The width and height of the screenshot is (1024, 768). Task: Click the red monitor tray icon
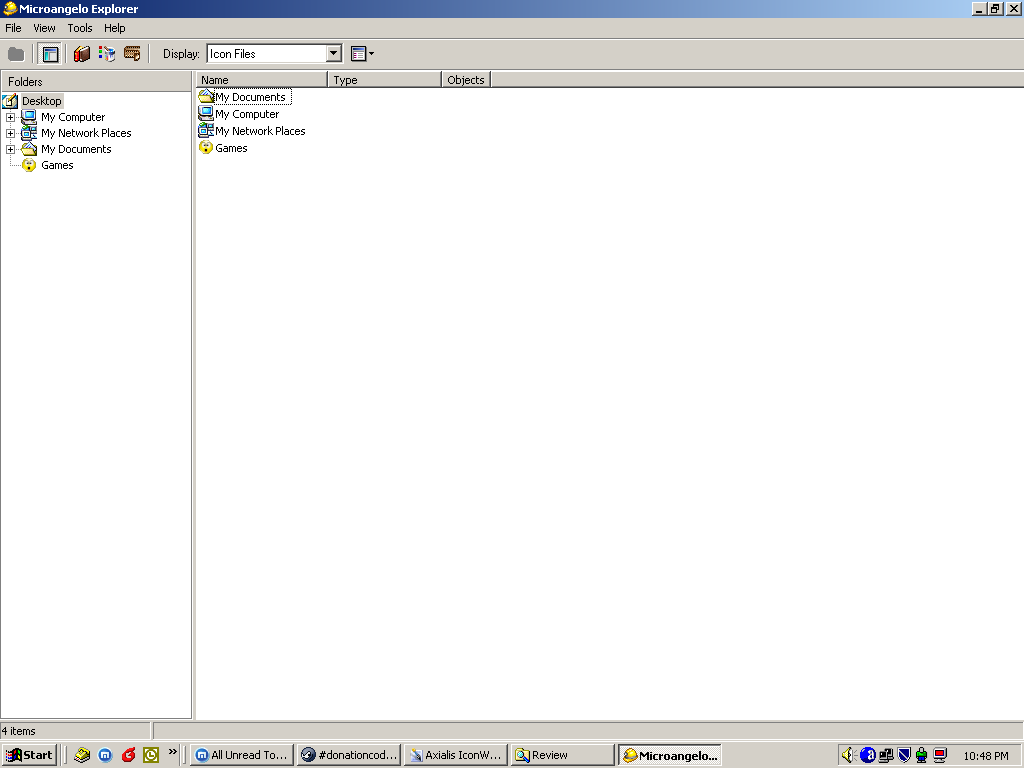940,756
